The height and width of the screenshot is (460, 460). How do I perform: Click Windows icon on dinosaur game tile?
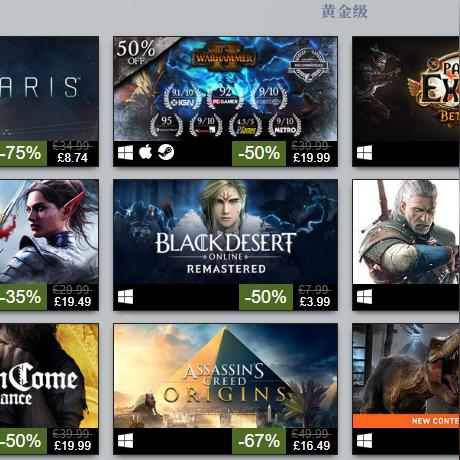(364, 441)
